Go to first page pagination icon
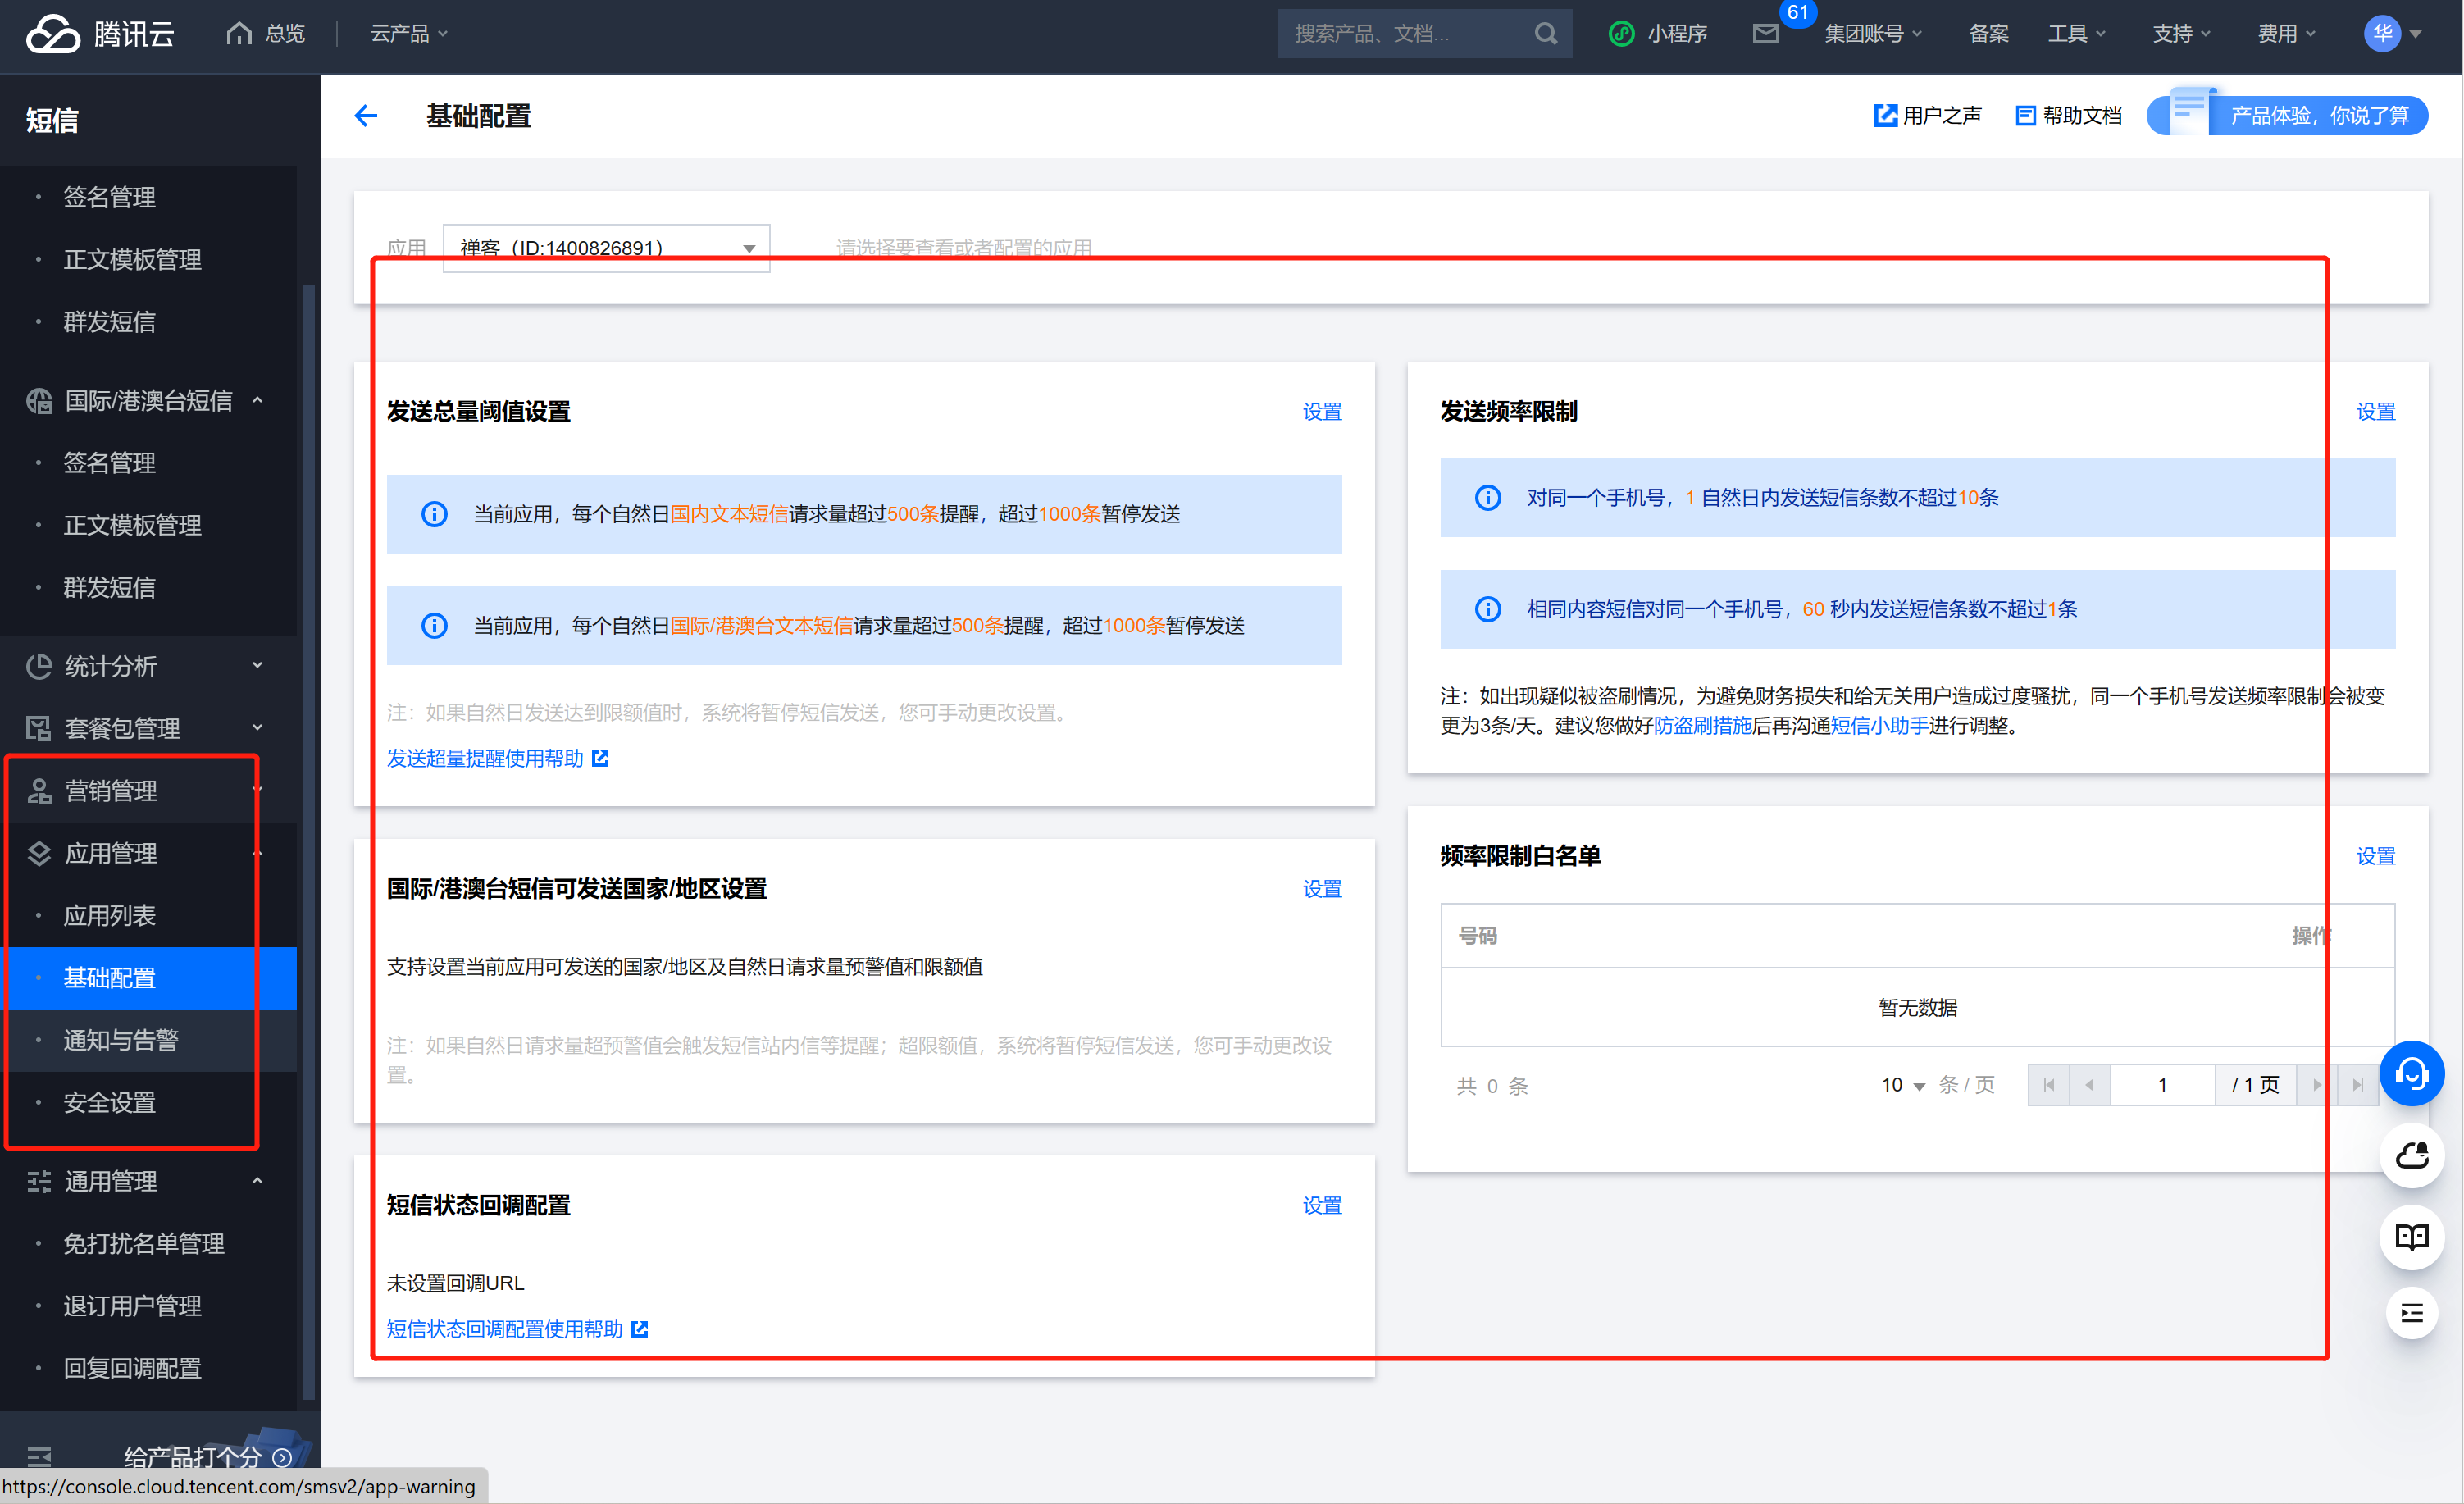The width and height of the screenshot is (2464, 1504). point(2049,1086)
